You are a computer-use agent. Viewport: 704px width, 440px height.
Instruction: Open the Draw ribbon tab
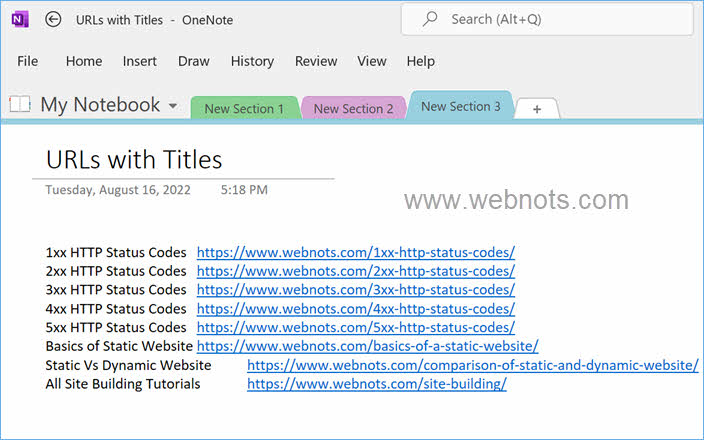[x=194, y=61]
